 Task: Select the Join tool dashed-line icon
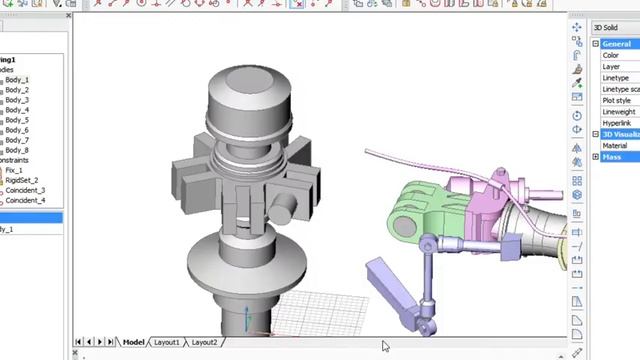(577, 288)
